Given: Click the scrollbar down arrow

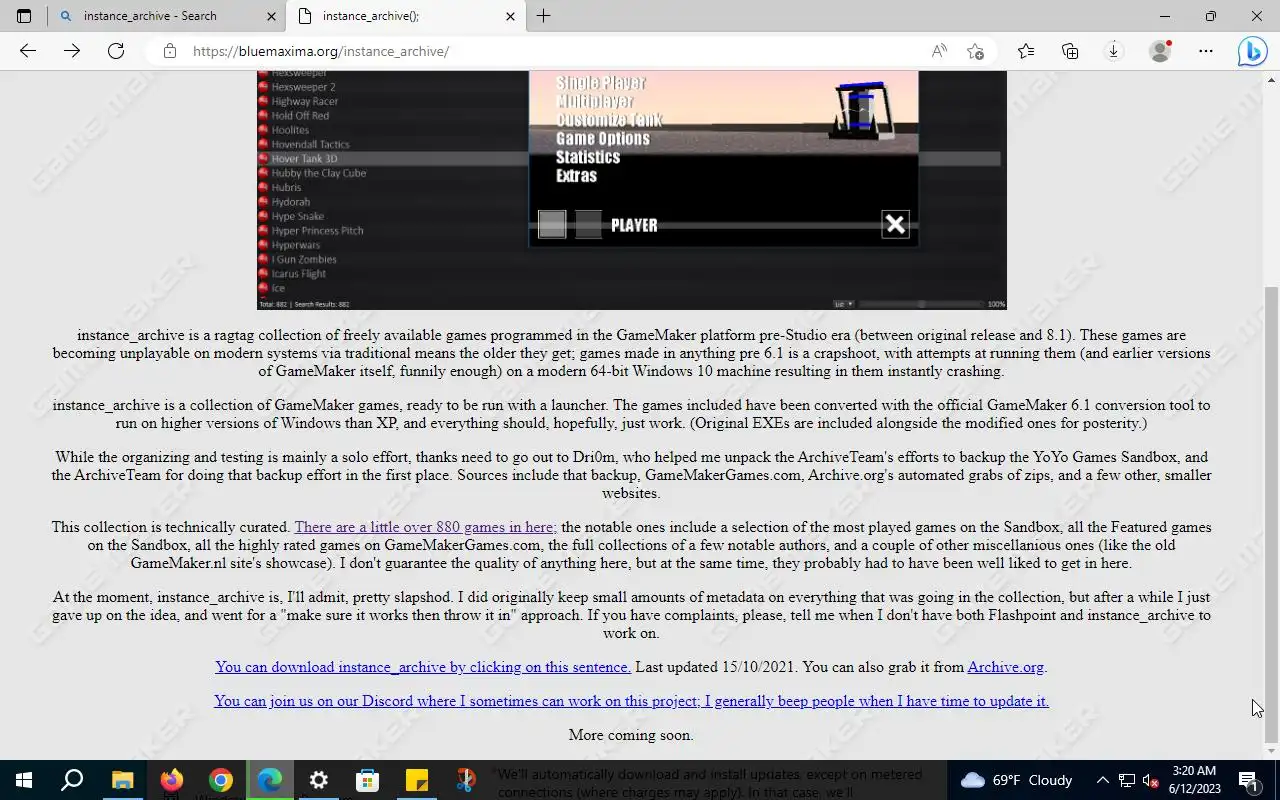Looking at the screenshot, I should point(1272,750).
